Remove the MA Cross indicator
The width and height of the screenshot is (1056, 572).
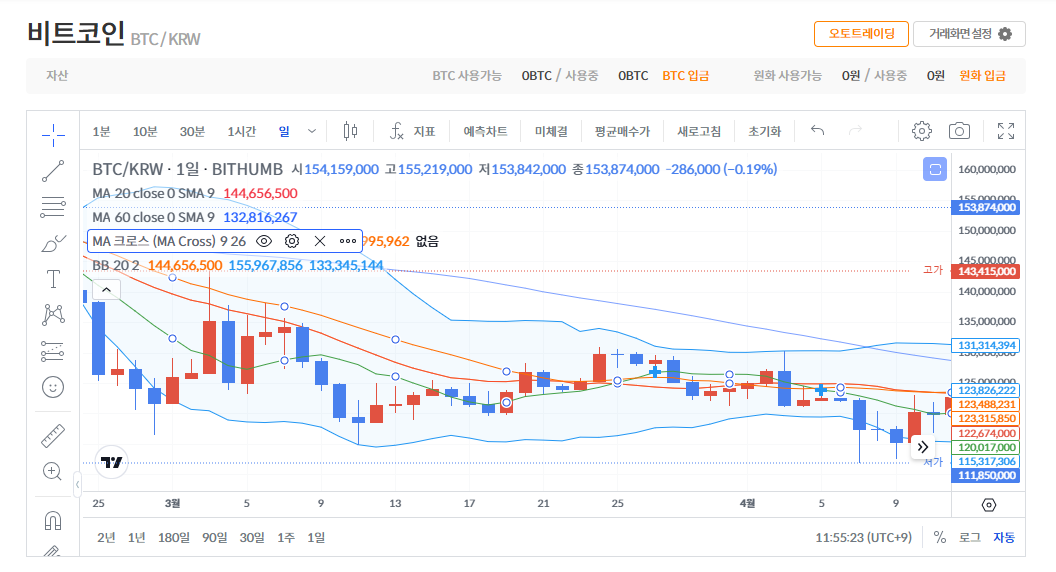[320, 241]
